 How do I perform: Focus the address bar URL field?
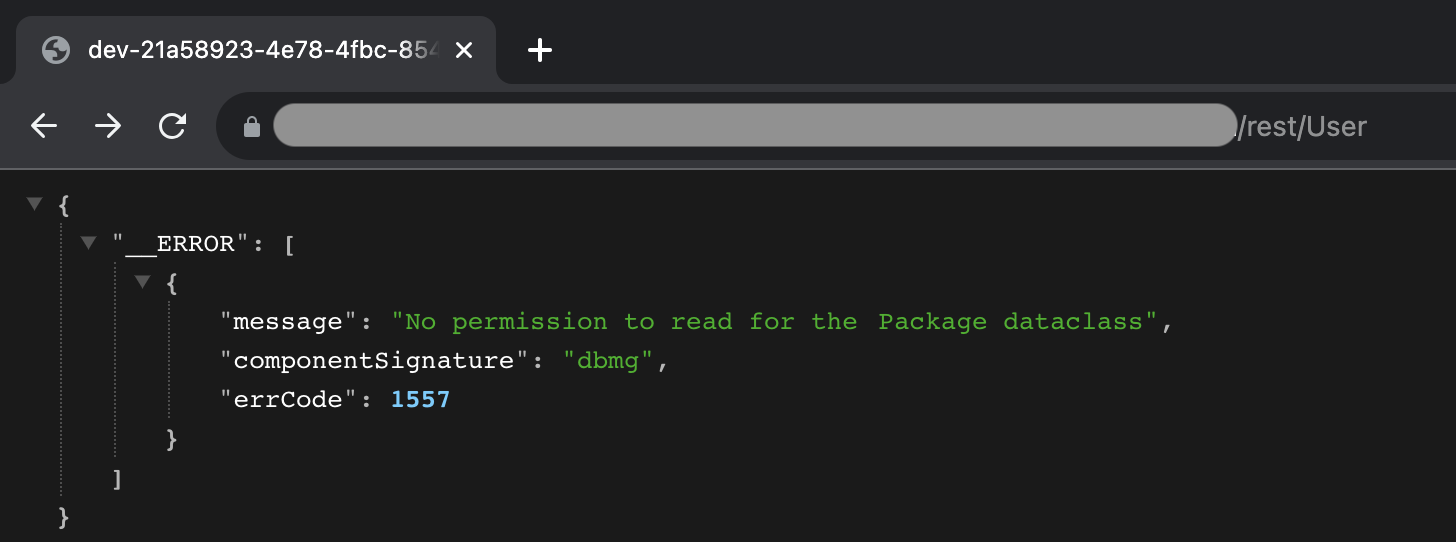pos(830,126)
